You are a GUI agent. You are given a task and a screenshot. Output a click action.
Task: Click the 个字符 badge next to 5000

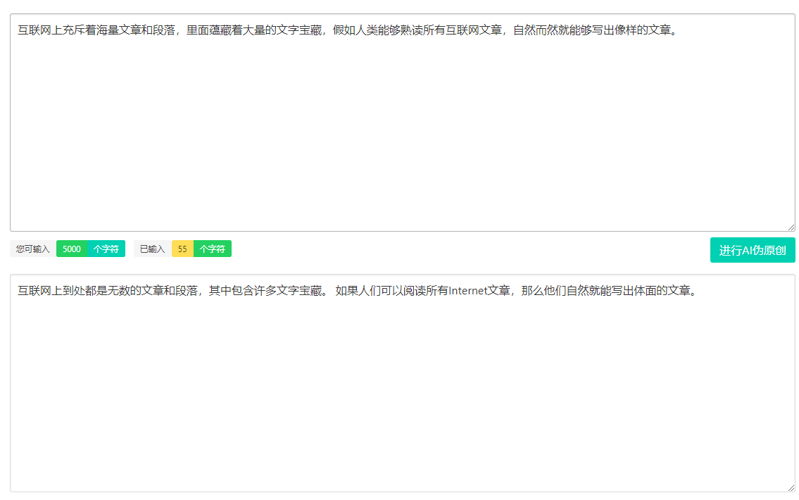106,249
